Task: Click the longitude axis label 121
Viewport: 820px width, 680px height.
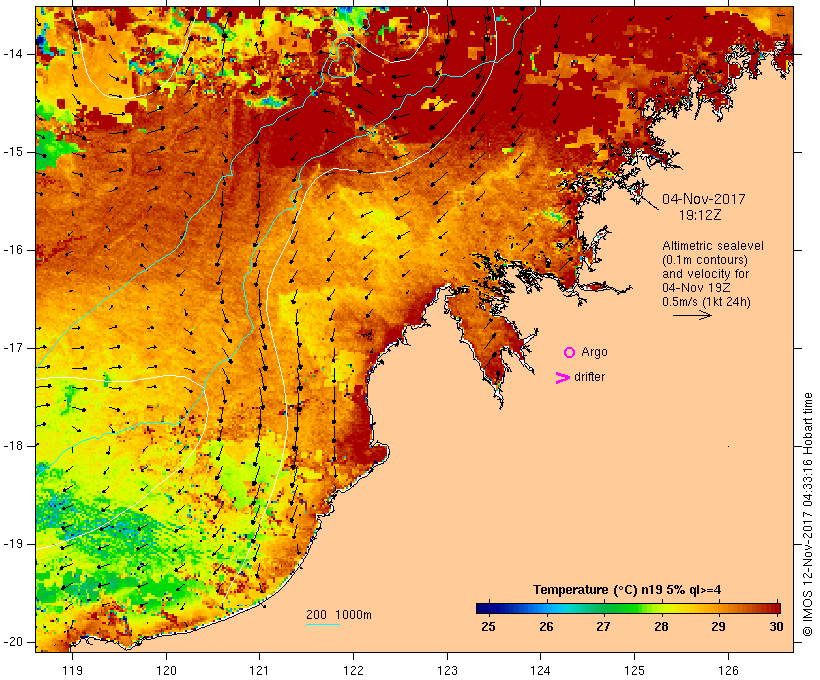Action: tap(259, 670)
